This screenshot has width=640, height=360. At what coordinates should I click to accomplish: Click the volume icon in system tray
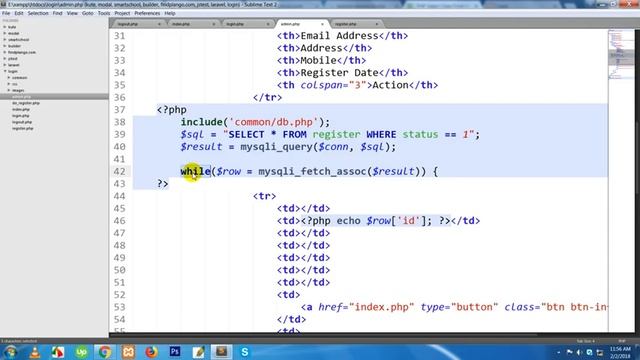(x=580, y=352)
